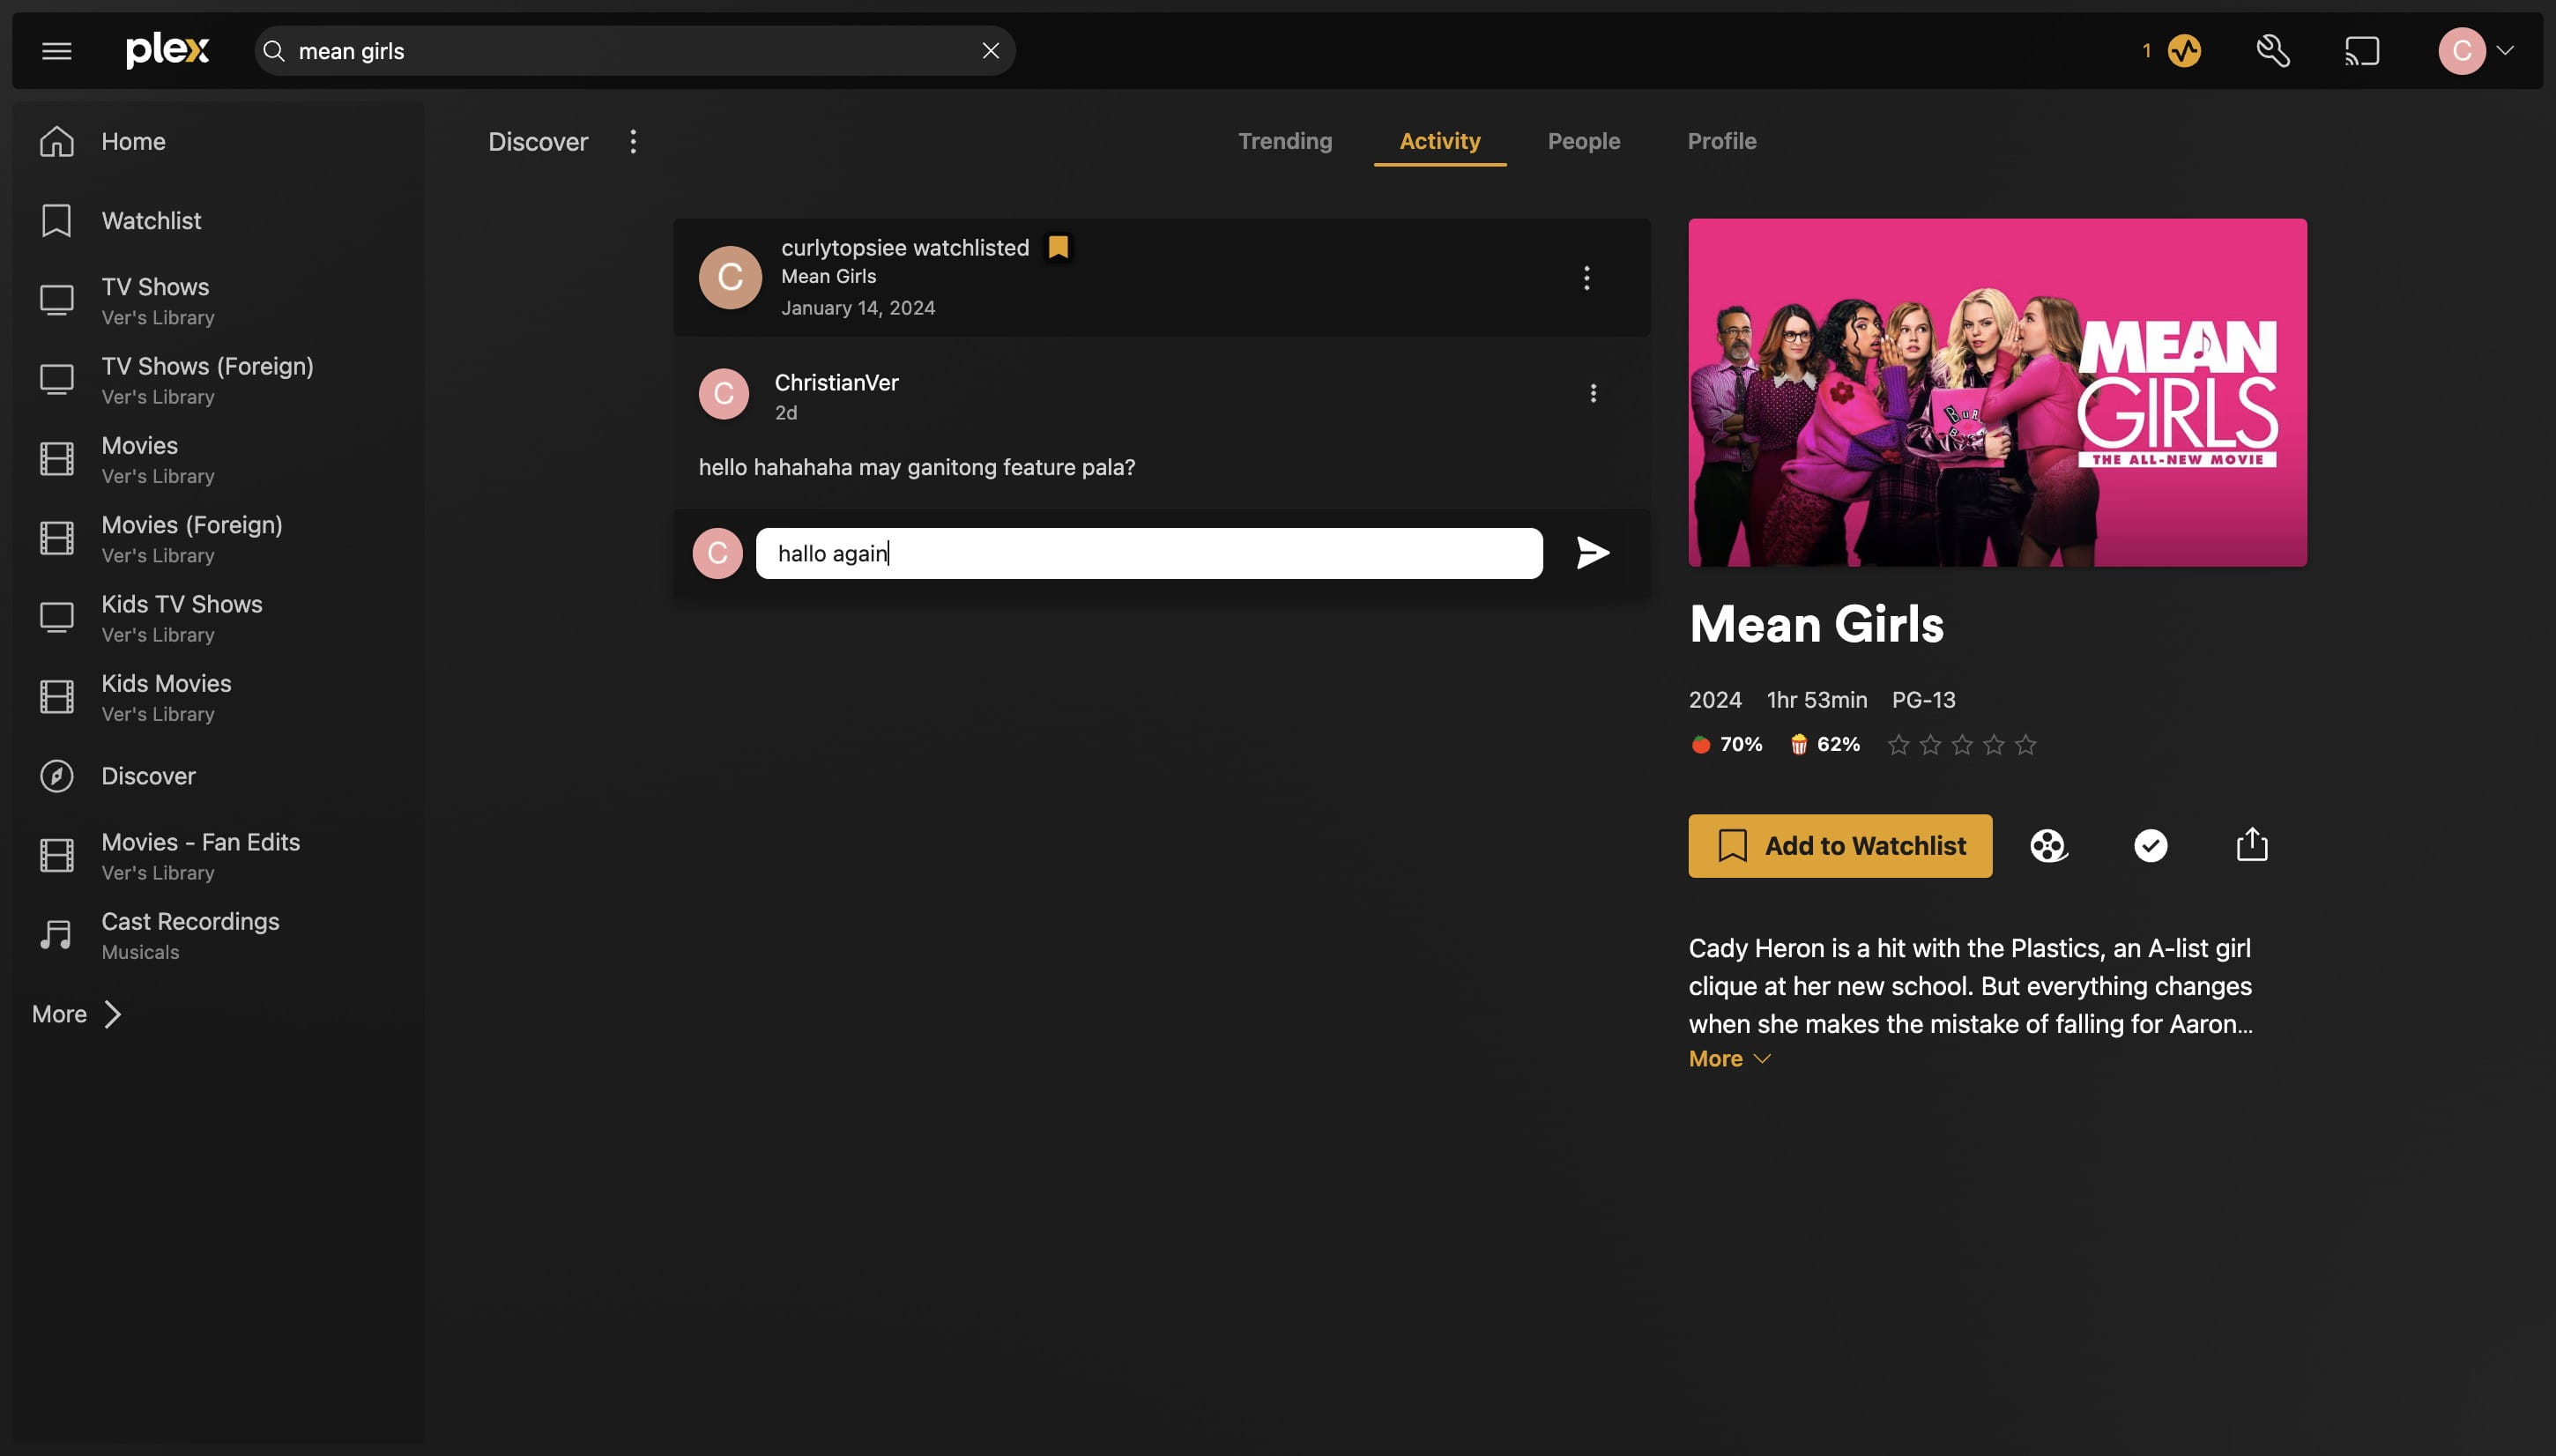Click the search magnifier icon
The height and width of the screenshot is (1456, 2556).
coord(274,51)
